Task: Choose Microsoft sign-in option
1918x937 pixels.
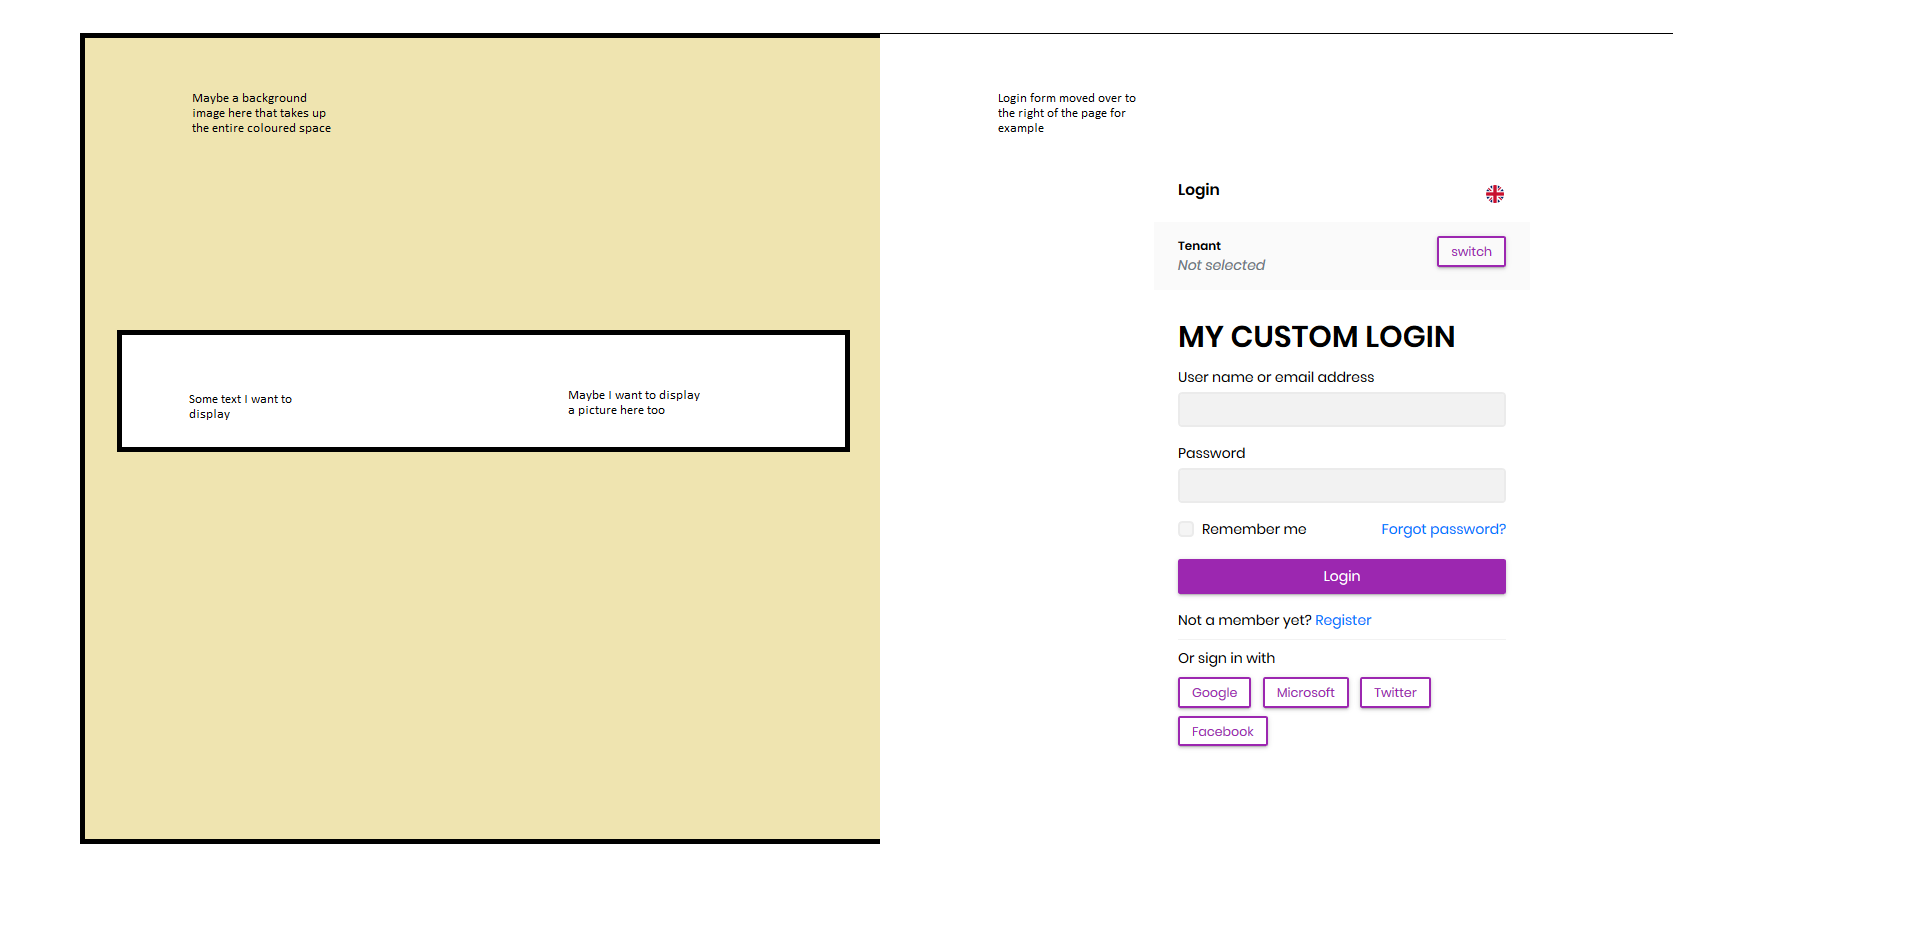Action: (x=1305, y=693)
